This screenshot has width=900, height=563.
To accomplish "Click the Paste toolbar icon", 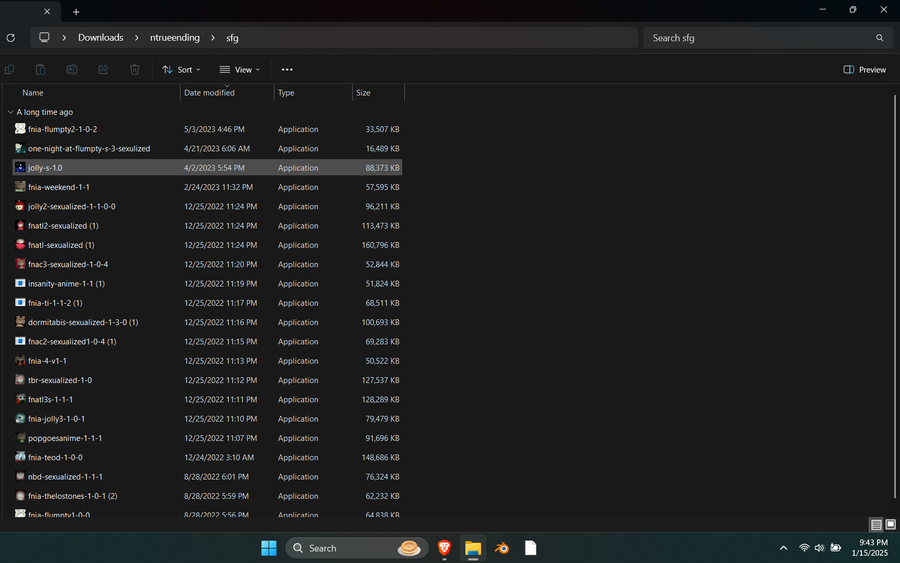I will [x=41, y=69].
